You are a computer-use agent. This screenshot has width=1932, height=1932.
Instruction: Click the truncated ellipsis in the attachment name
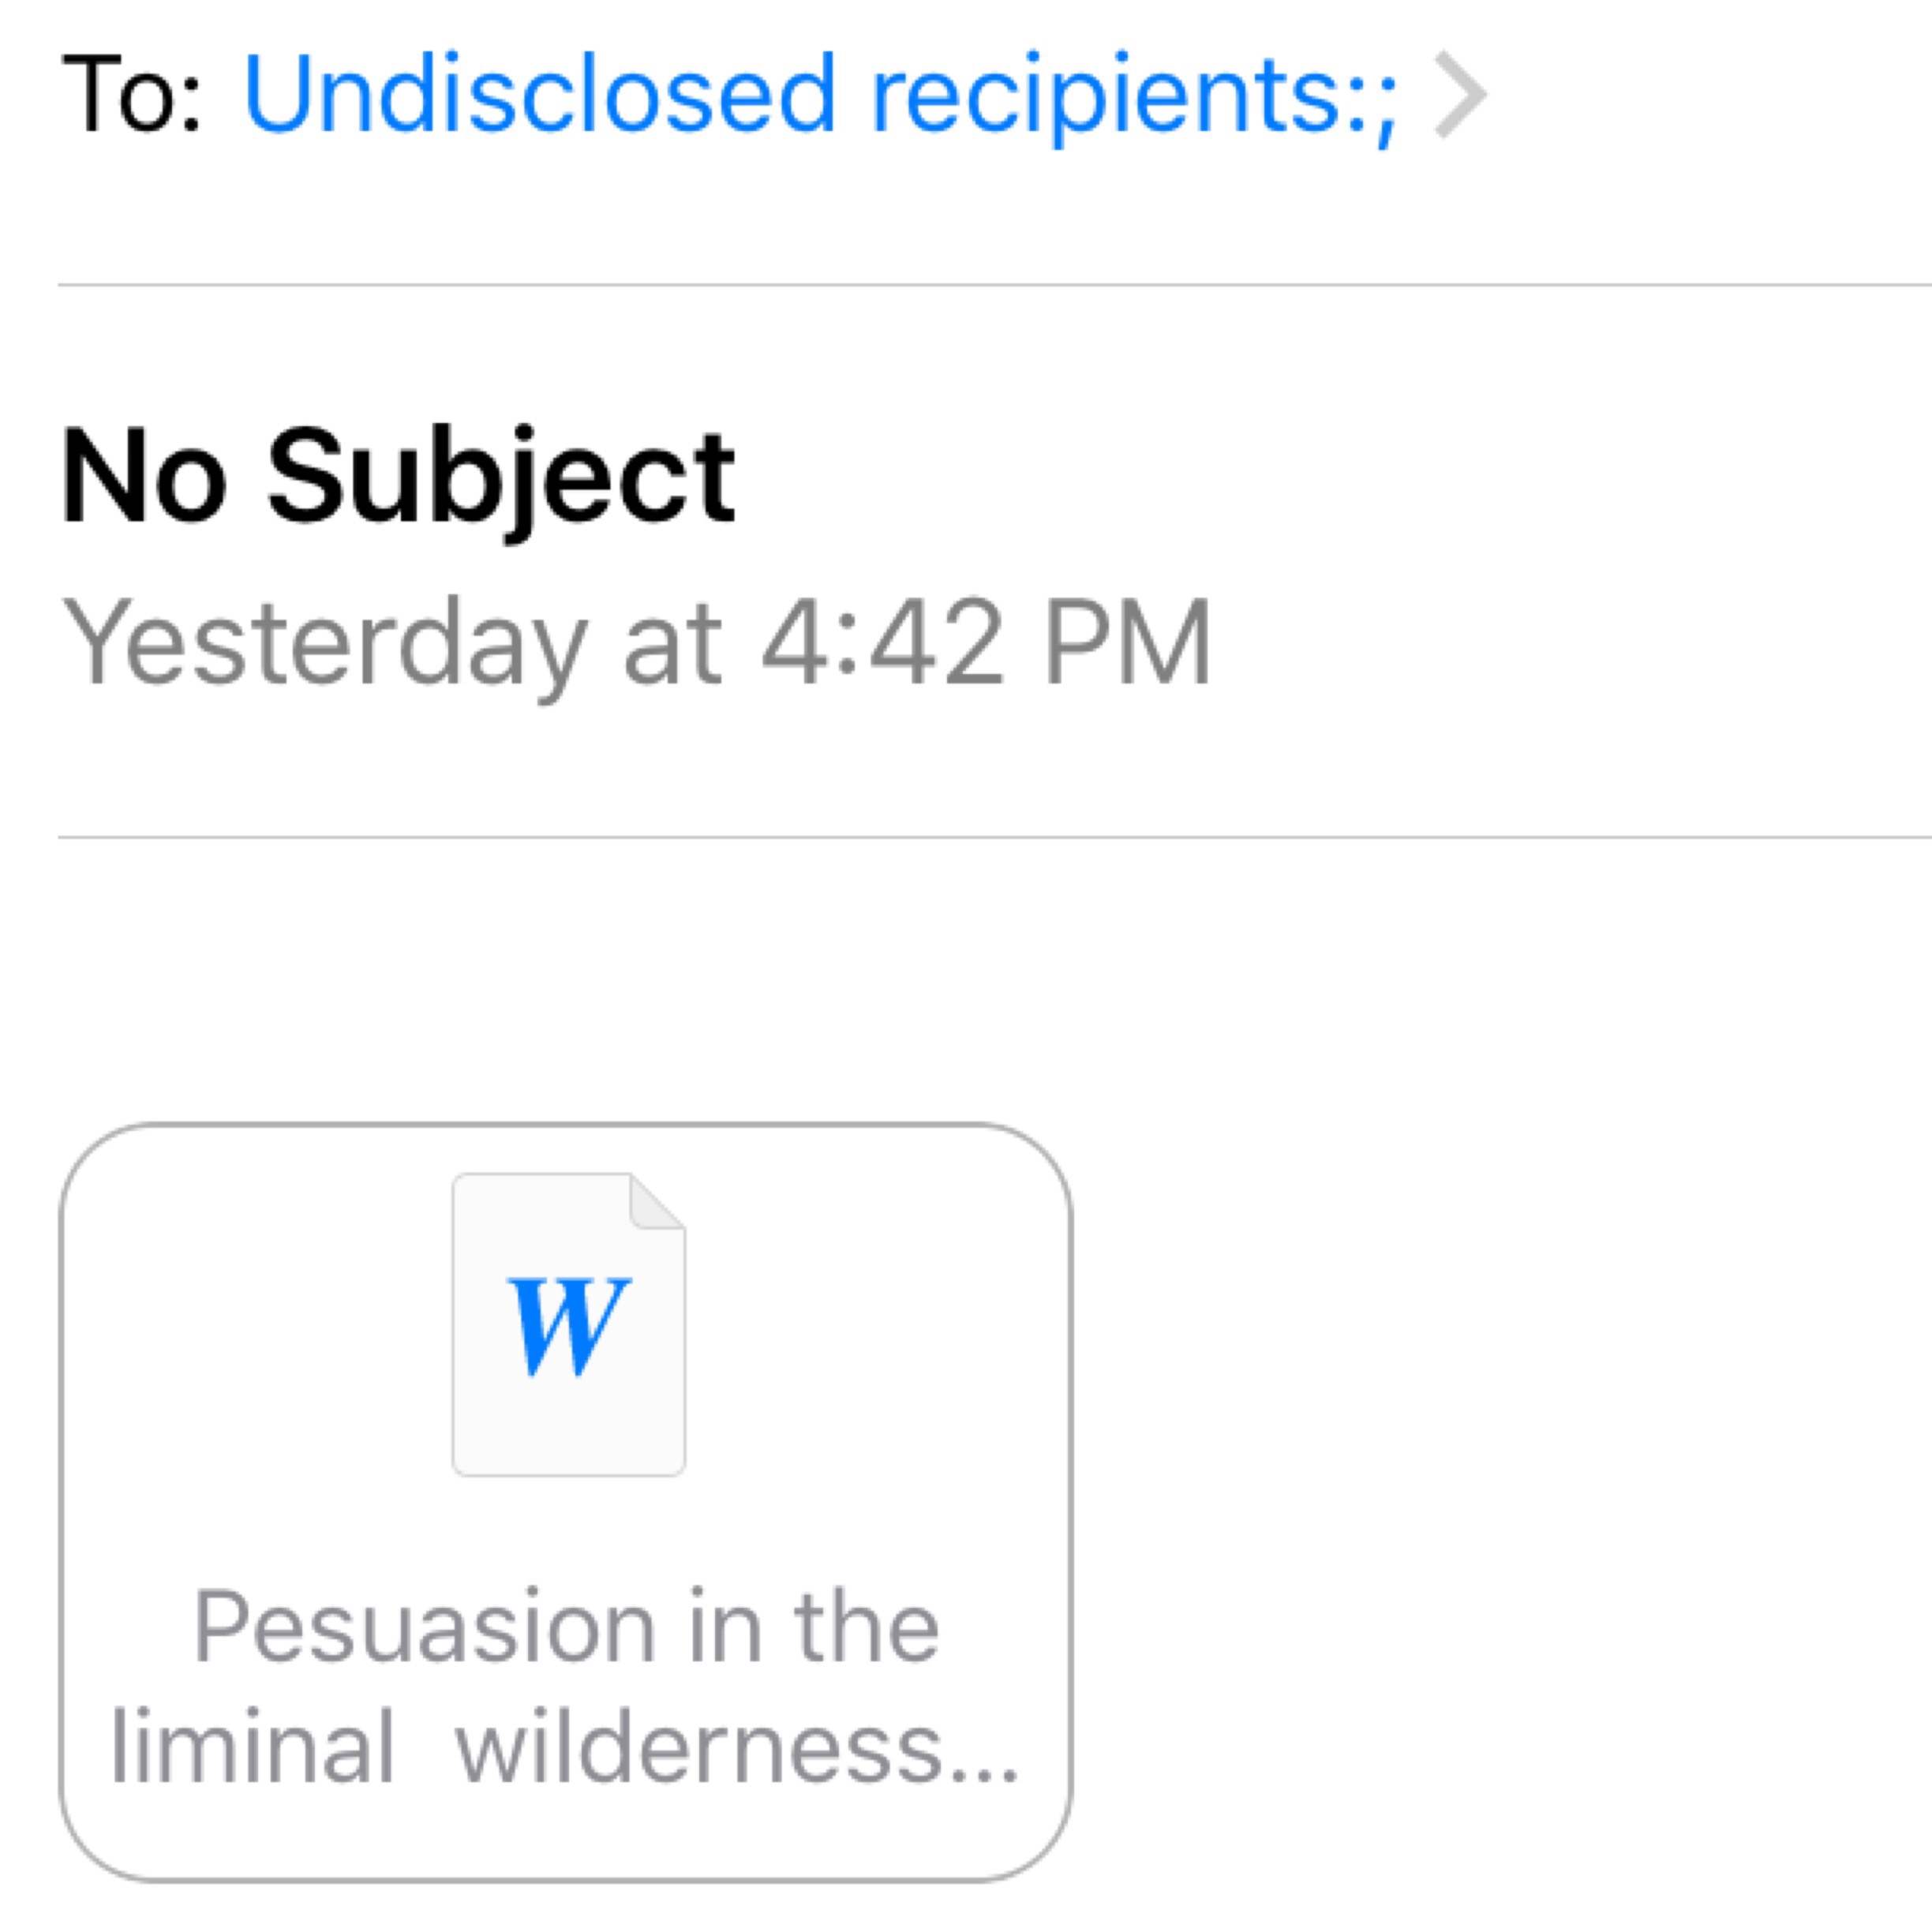click(984, 1770)
